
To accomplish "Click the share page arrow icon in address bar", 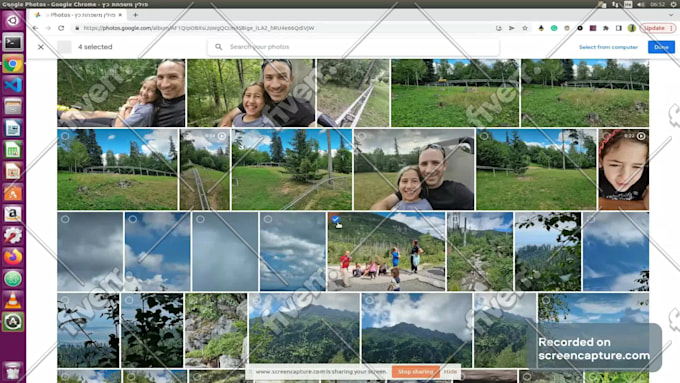I will pyautogui.click(x=512, y=28).
